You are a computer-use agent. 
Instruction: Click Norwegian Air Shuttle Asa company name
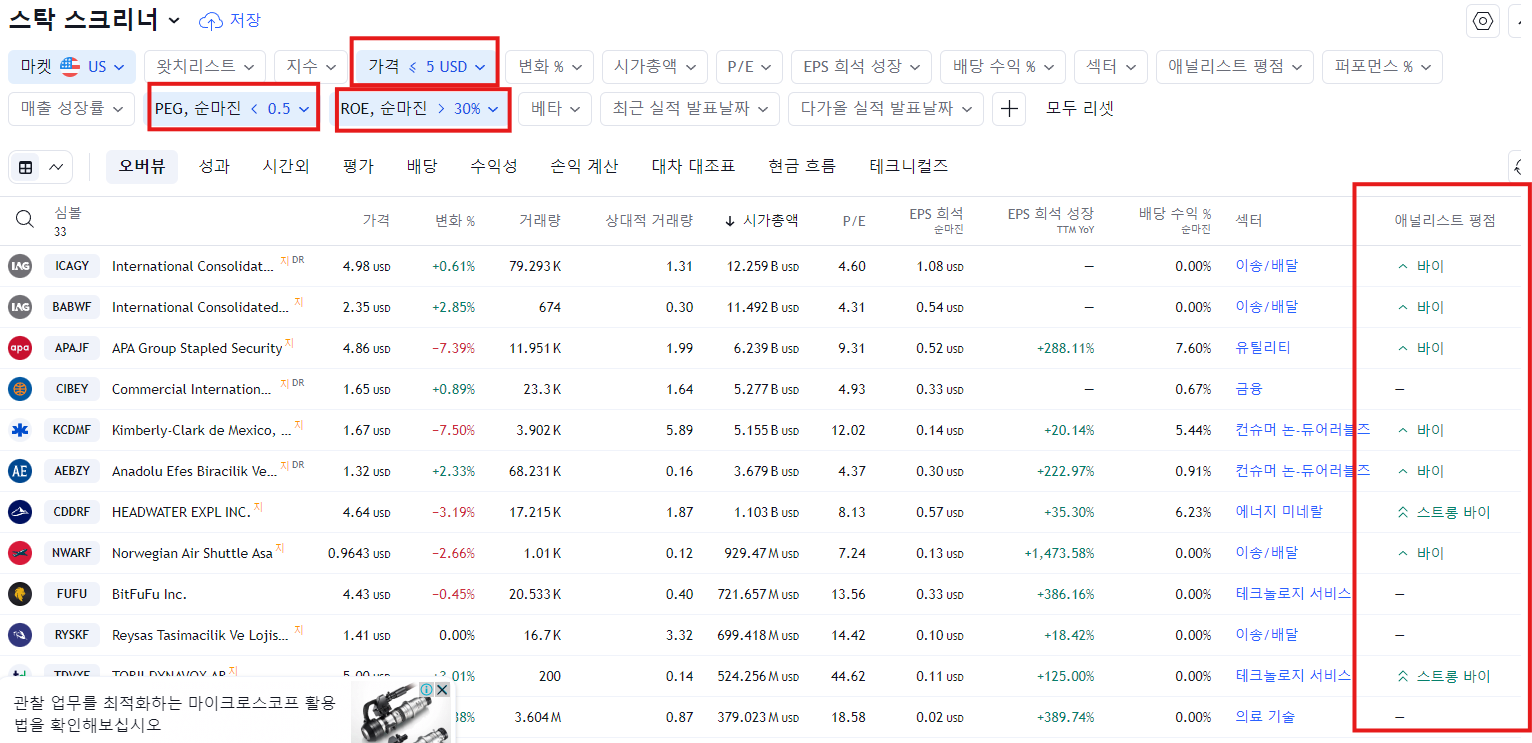[192, 553]
